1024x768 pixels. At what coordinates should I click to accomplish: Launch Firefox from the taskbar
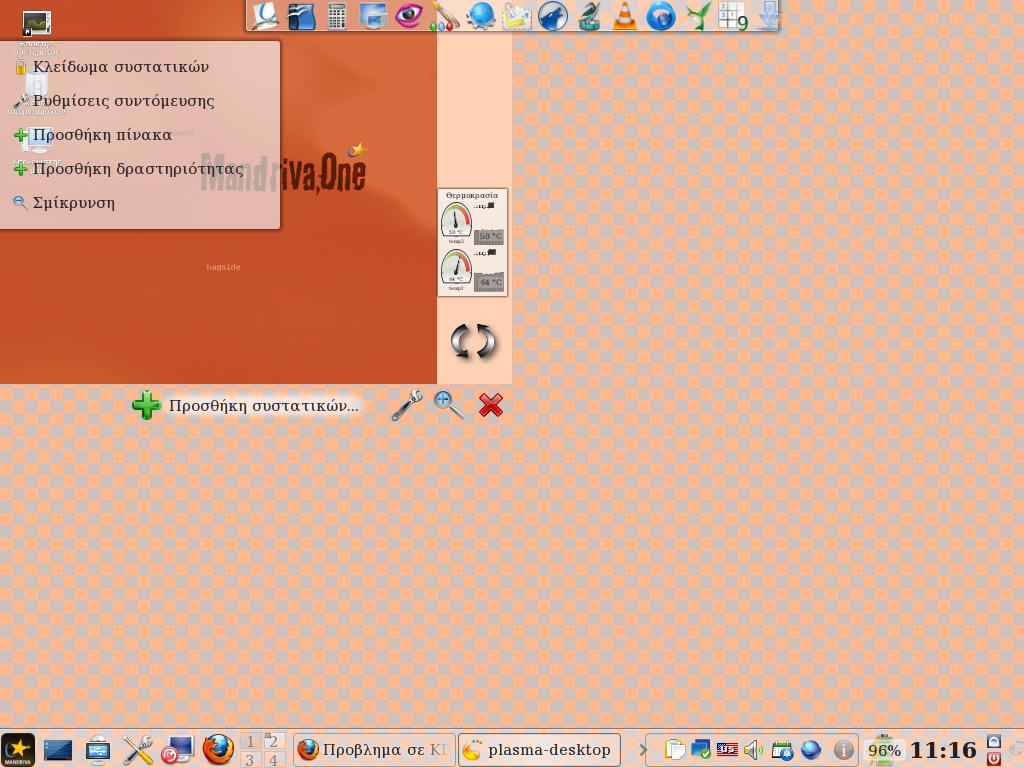[218, 750]
